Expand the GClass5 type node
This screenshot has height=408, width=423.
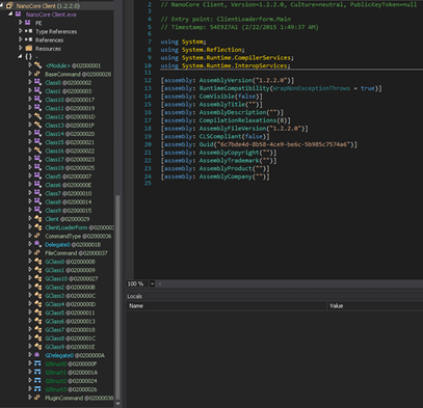pyautogui.click(x=30, y=312)
